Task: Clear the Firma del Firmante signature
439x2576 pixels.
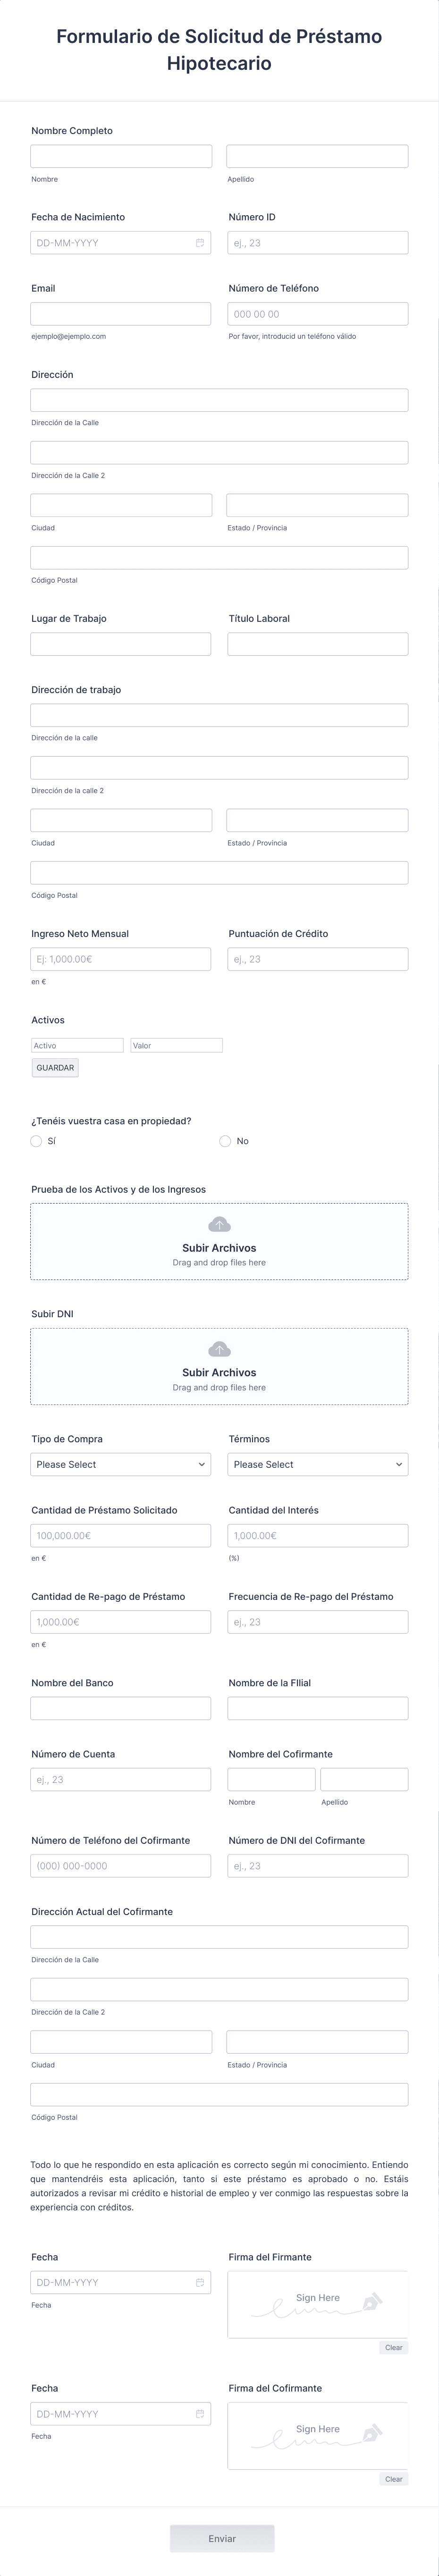Action: click(x=394, y=2348)
